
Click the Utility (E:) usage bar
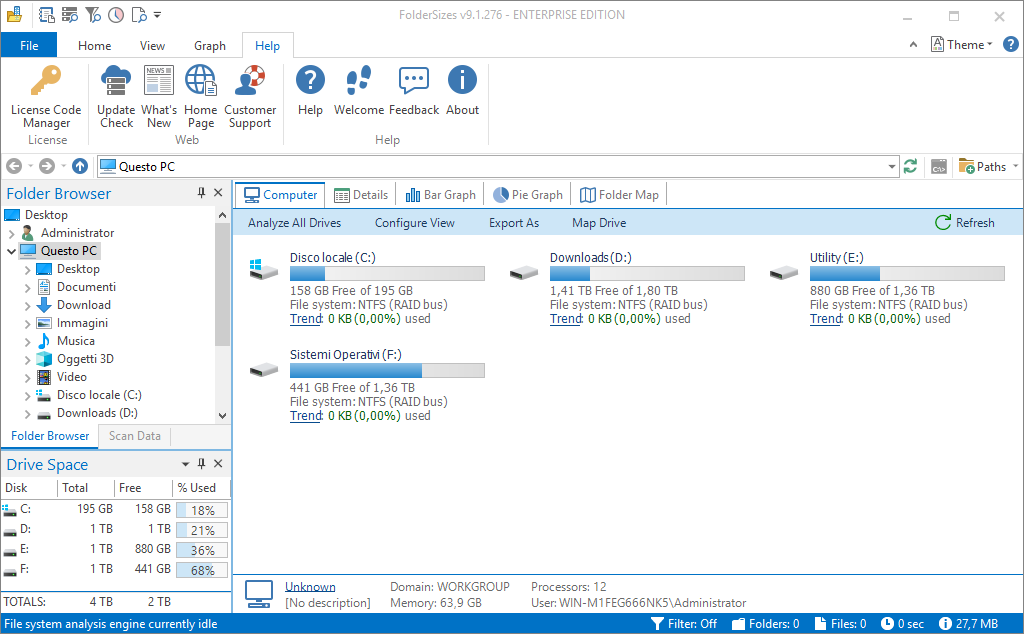pyautogui.click(x=907, y=274)
